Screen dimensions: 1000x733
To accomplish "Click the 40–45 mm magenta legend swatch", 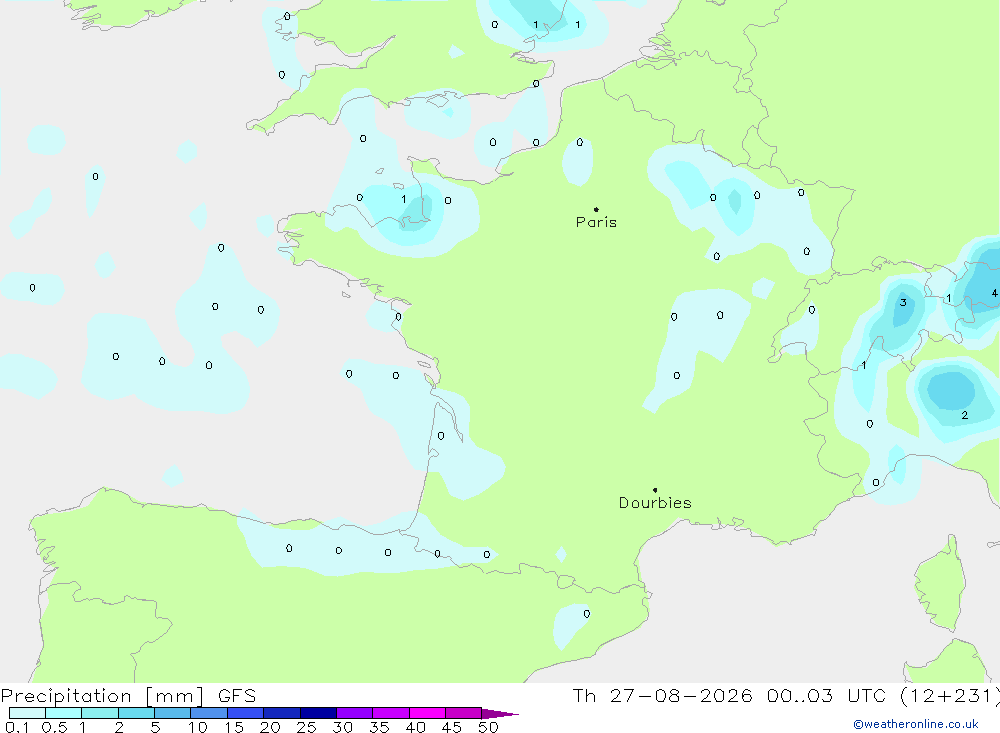I will pos(427,713).
